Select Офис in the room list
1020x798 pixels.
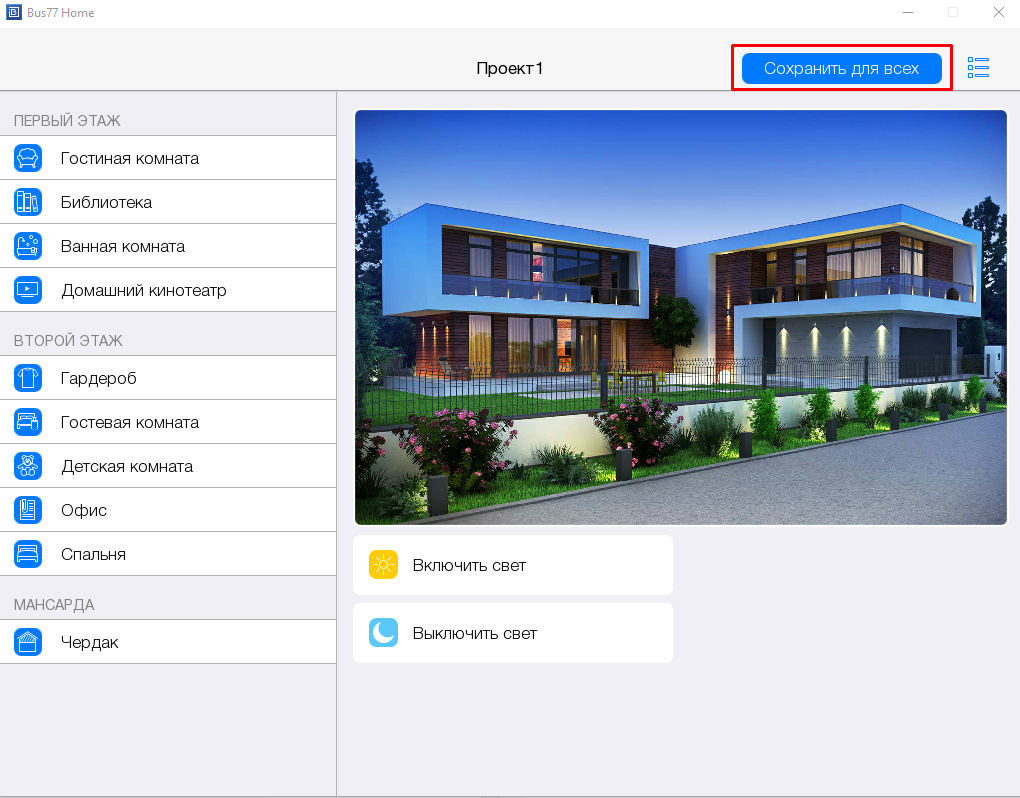84,510
